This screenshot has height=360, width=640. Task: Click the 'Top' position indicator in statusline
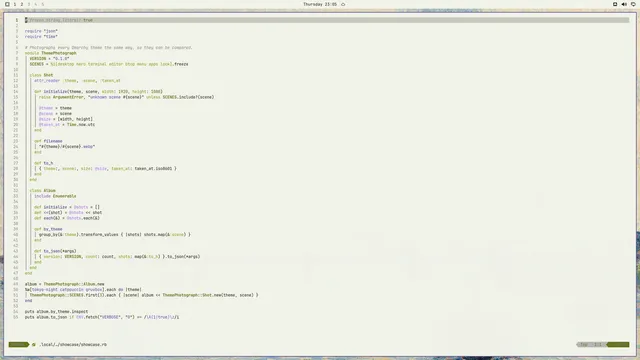coord(584,344)
